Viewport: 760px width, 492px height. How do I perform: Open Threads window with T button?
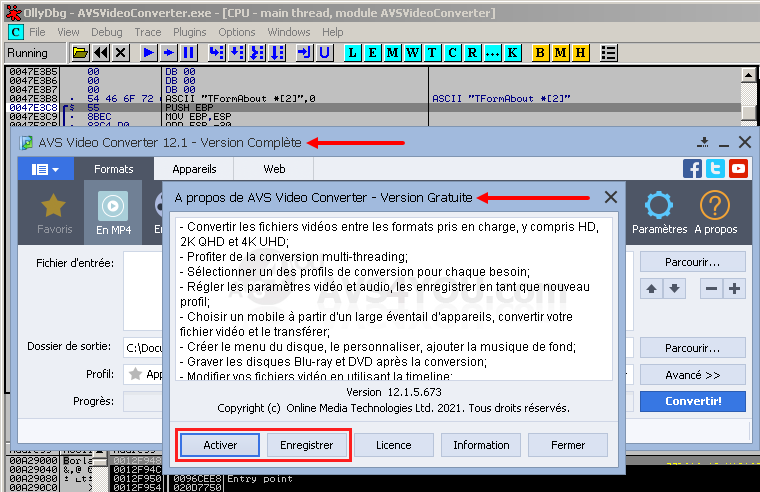432,52
